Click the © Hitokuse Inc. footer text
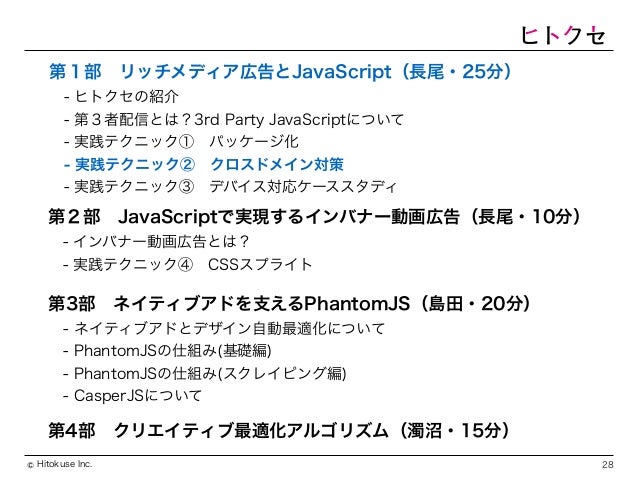The width and height of the screenshot is (638, 479). [x=60, y=464]
